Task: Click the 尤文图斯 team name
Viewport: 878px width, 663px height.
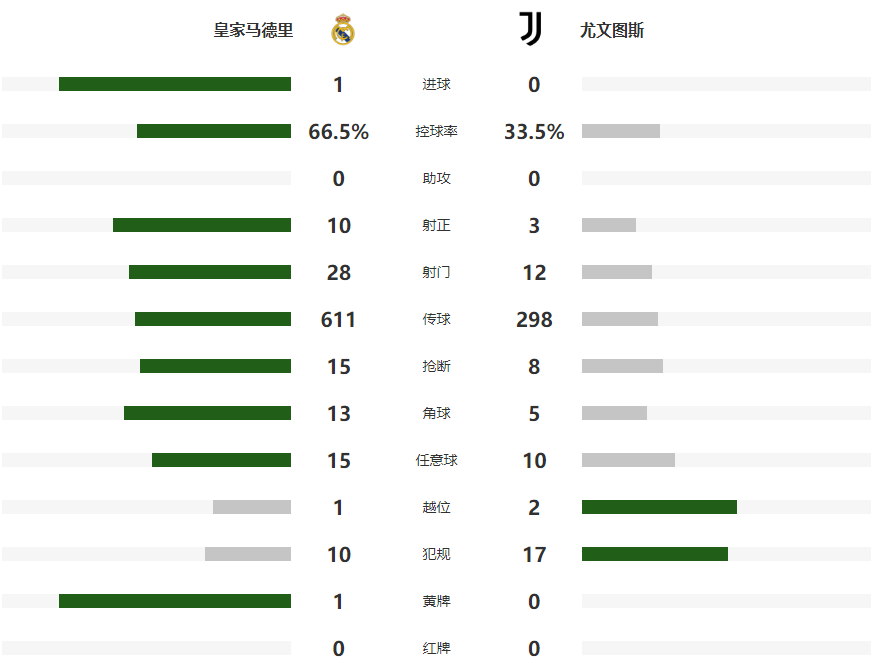Action: pos(612,30)
